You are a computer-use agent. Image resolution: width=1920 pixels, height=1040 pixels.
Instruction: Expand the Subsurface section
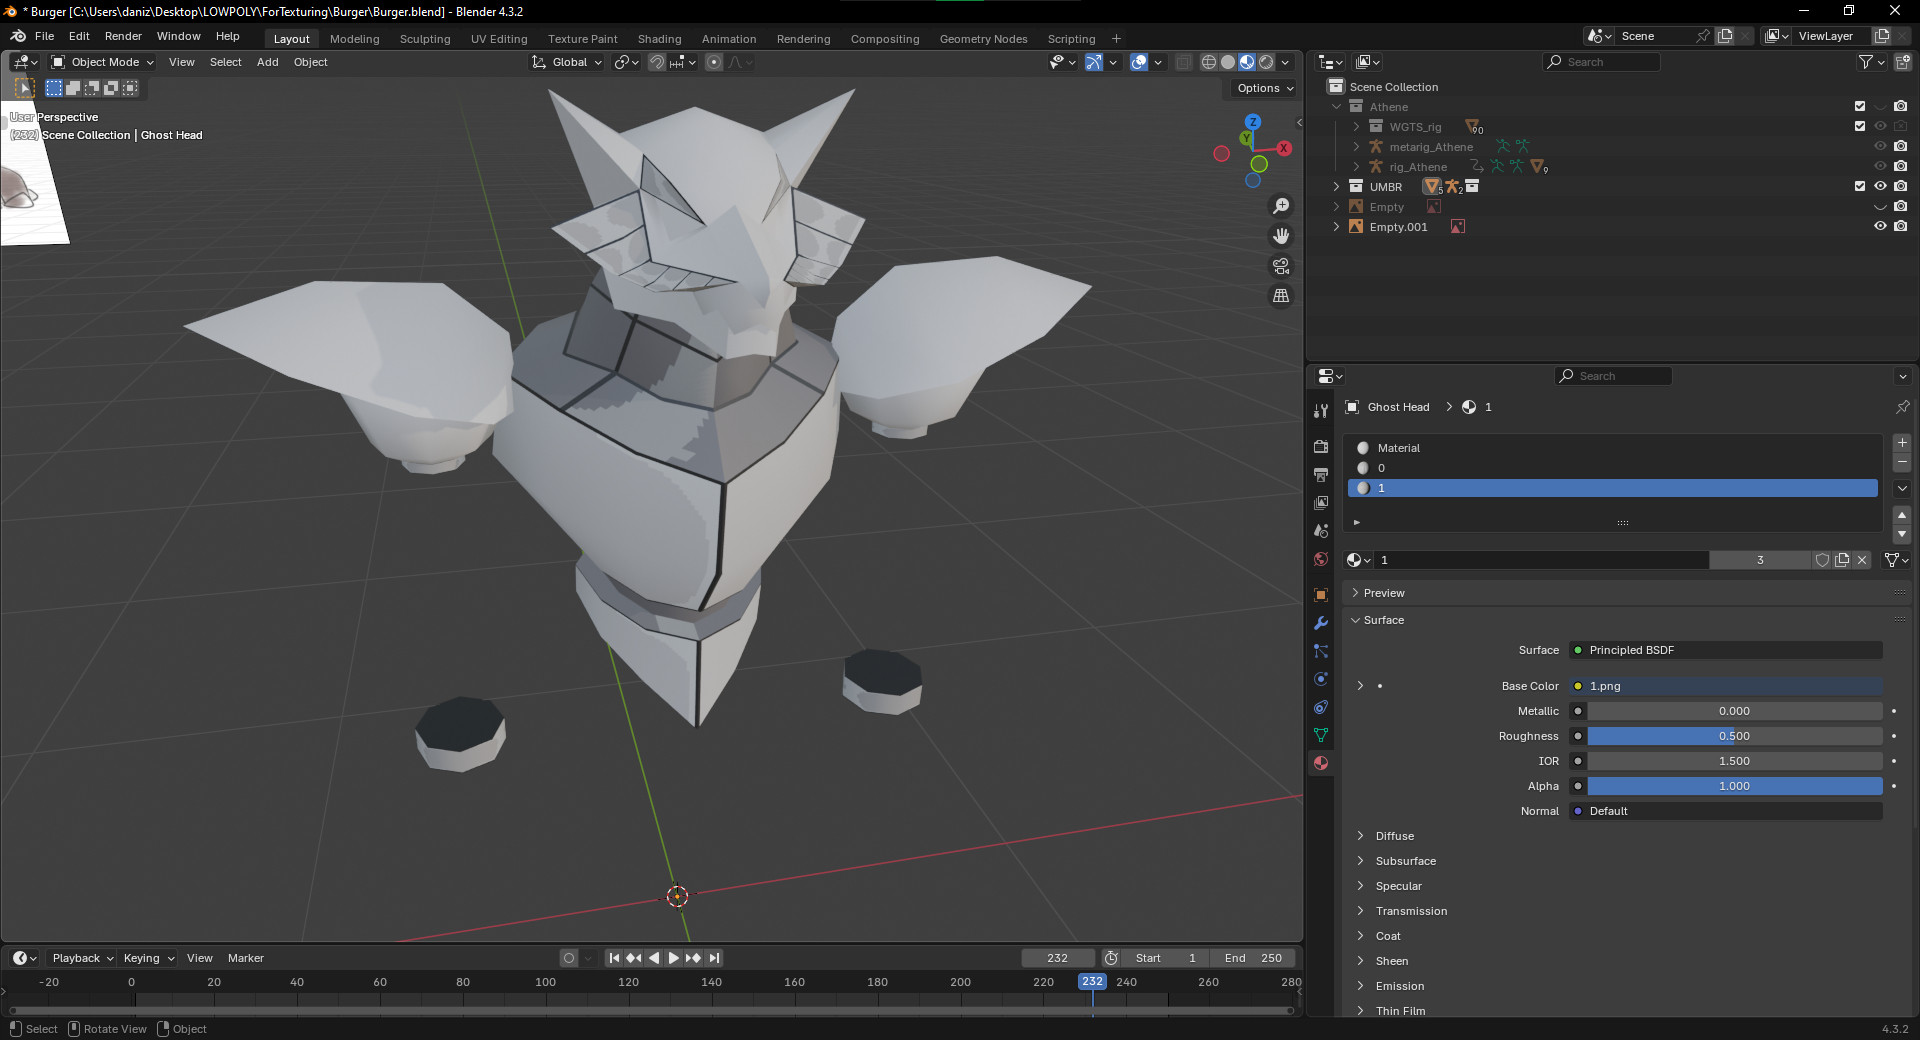point(1360,861)
